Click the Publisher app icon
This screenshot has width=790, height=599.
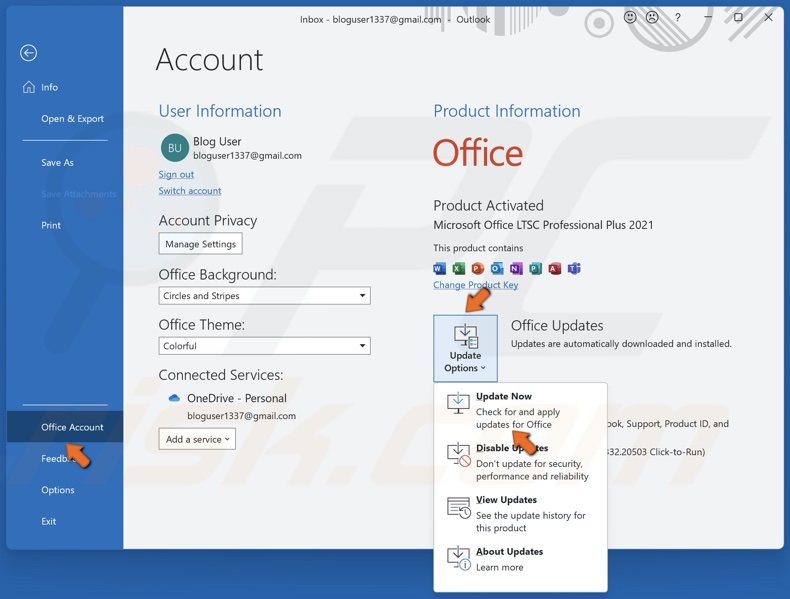pos(535,269)
